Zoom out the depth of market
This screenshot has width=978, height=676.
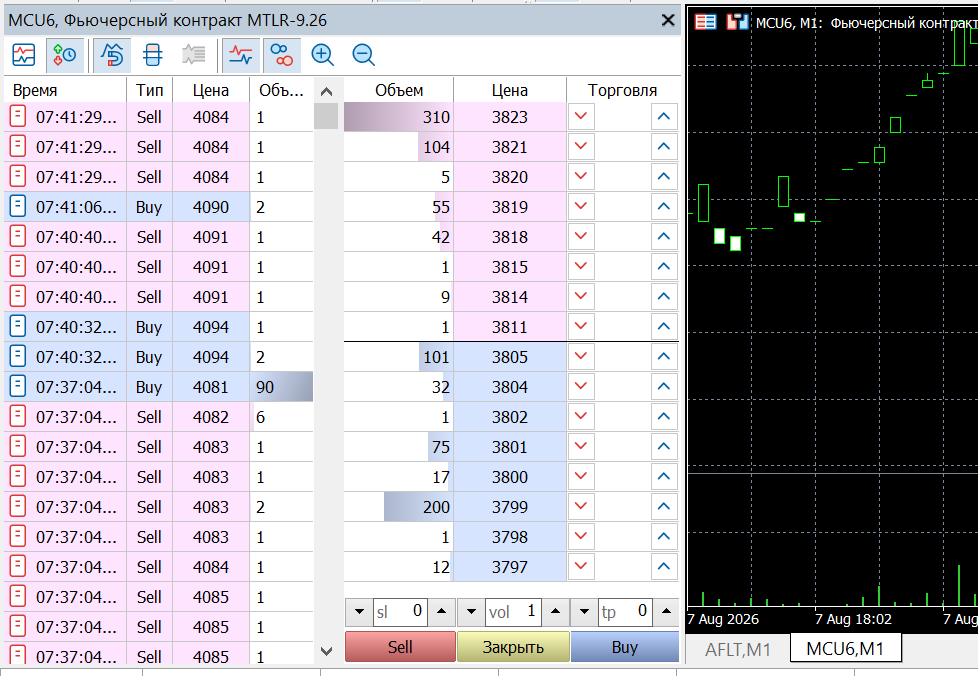click(364, 55)
